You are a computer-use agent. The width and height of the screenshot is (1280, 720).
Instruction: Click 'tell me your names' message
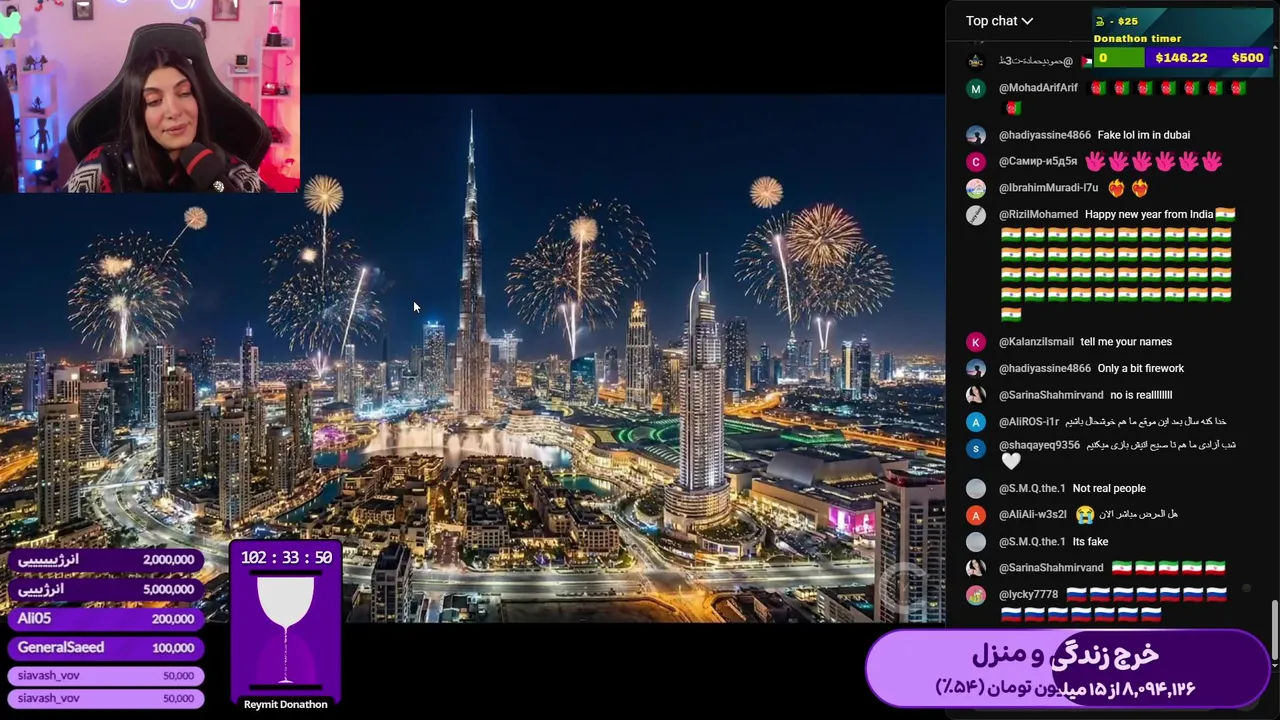(1126, 342)
